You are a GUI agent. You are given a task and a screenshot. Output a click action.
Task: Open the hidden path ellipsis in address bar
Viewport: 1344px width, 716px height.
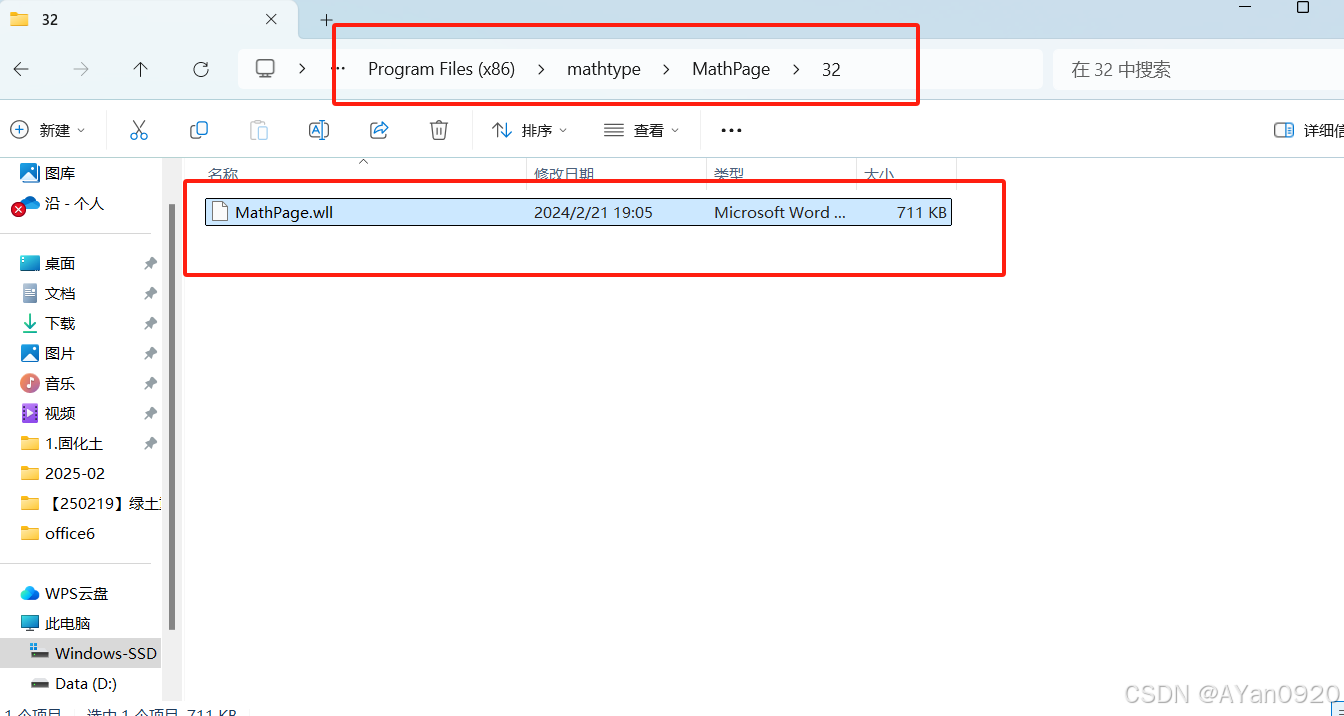(x=338, y=69)
